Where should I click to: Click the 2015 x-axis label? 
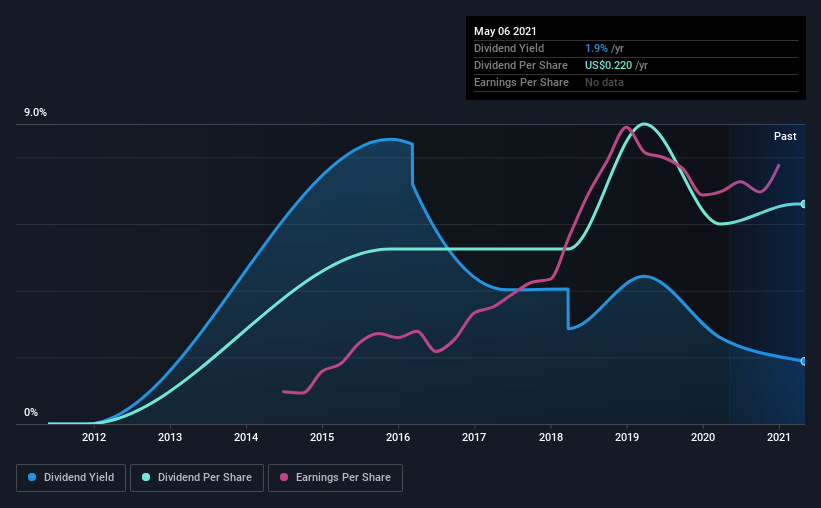coord(322,437)
